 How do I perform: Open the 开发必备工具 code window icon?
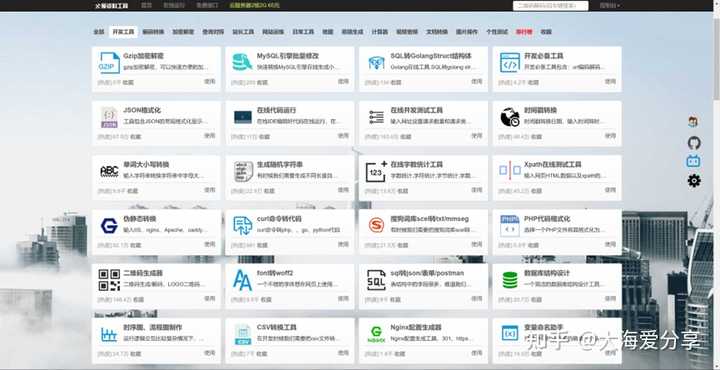click(x=510, y=62)
